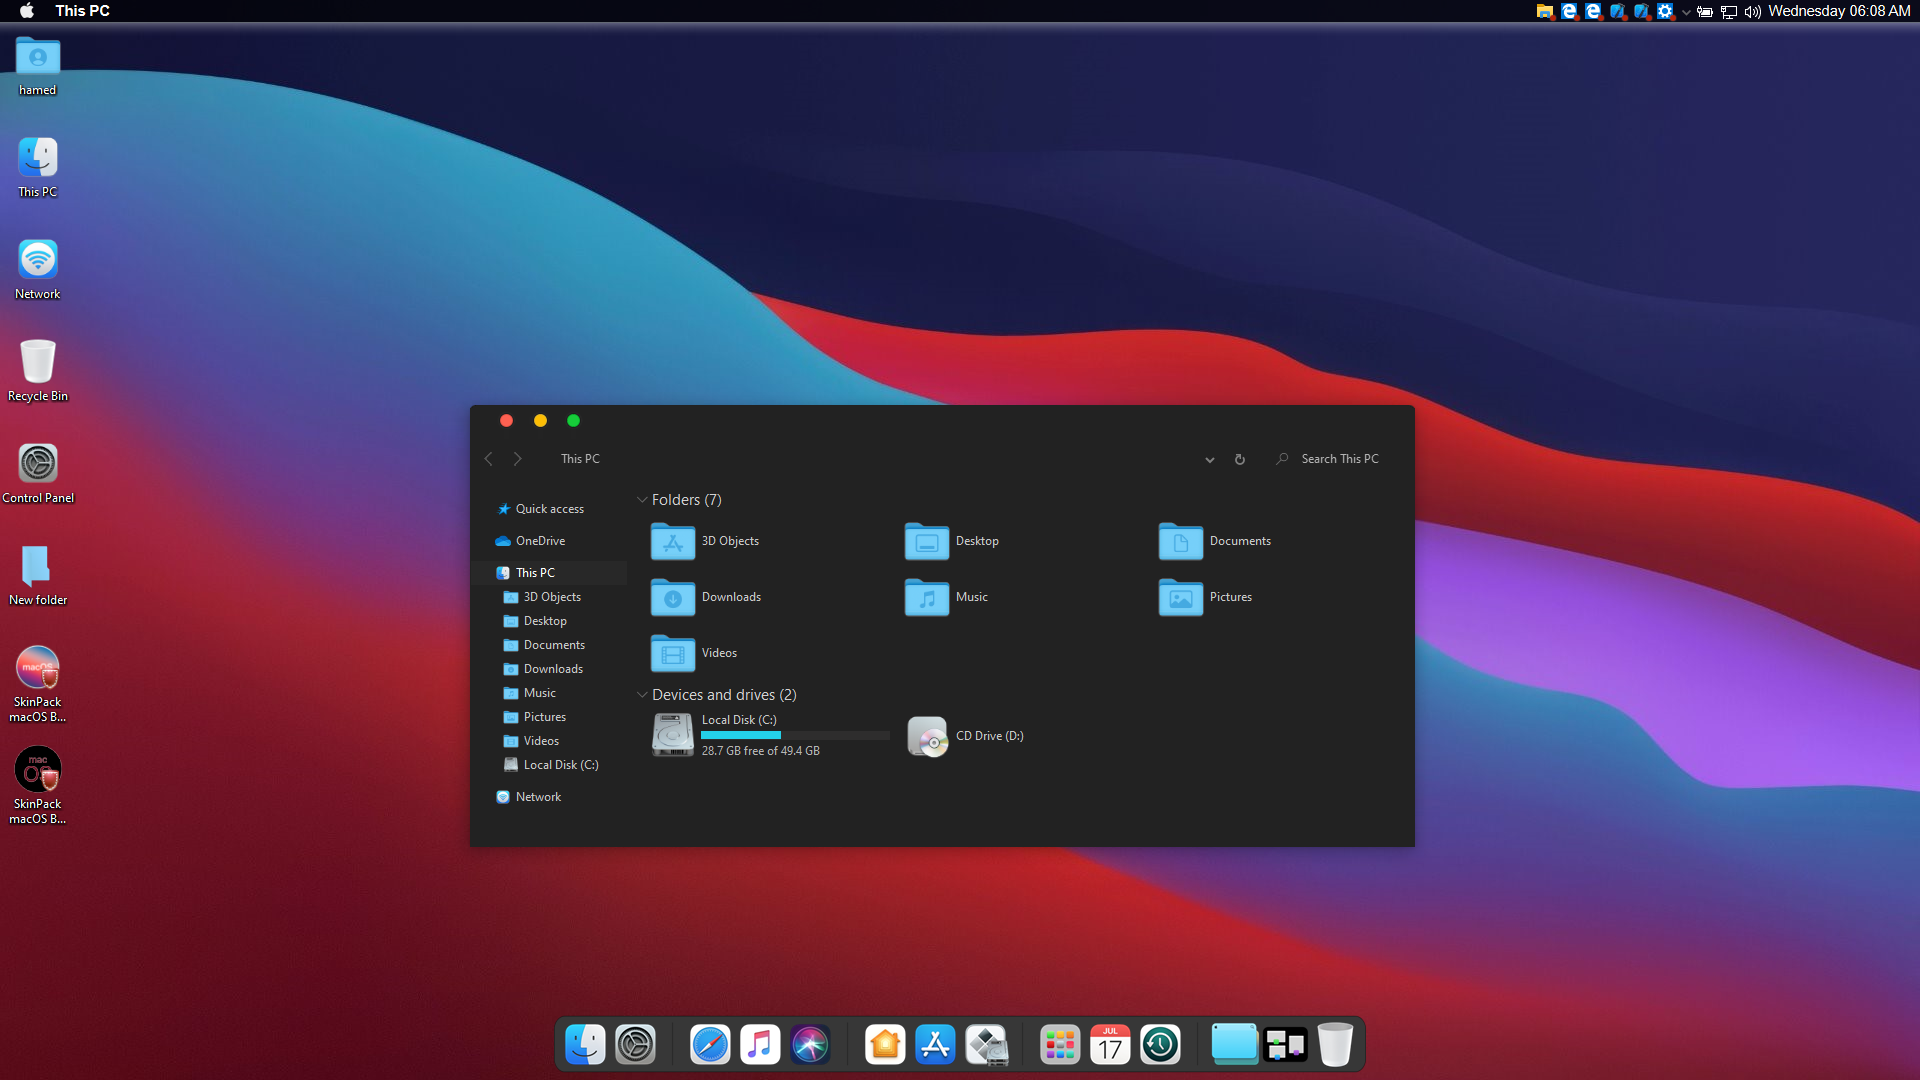This screenshot has width=1920, height=1080.
Task: Collapse the Folders section expander
Action: tap(642, 500)
